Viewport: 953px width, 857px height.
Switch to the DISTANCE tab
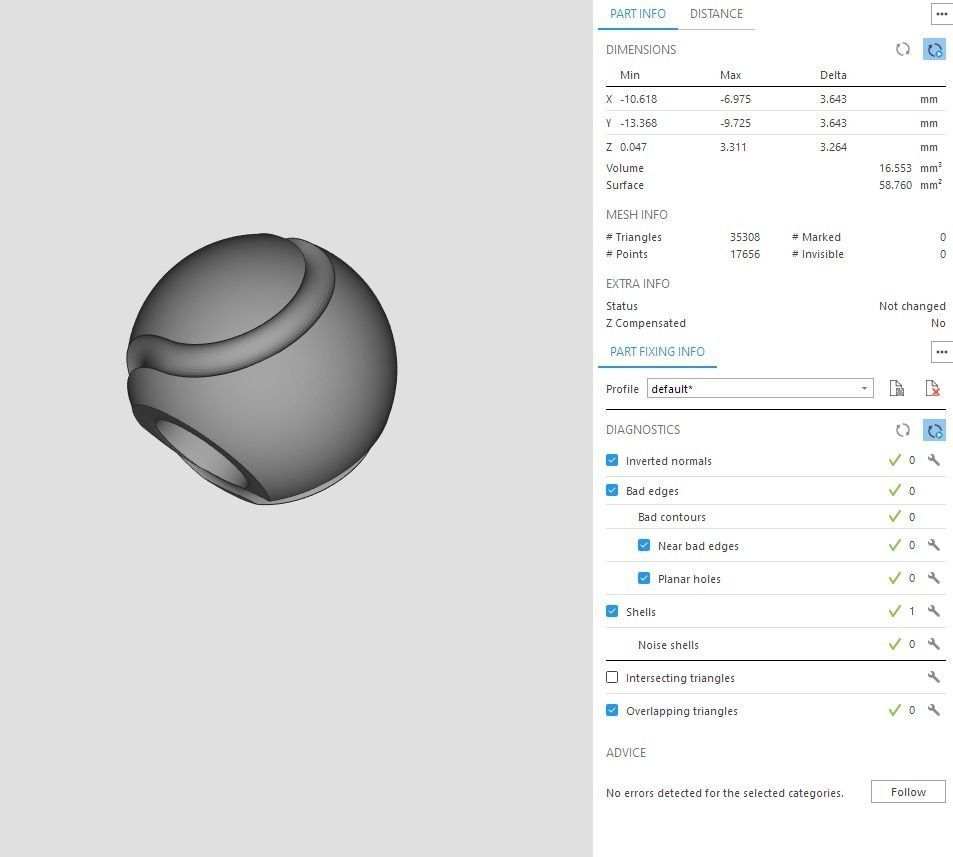(716, 14)
